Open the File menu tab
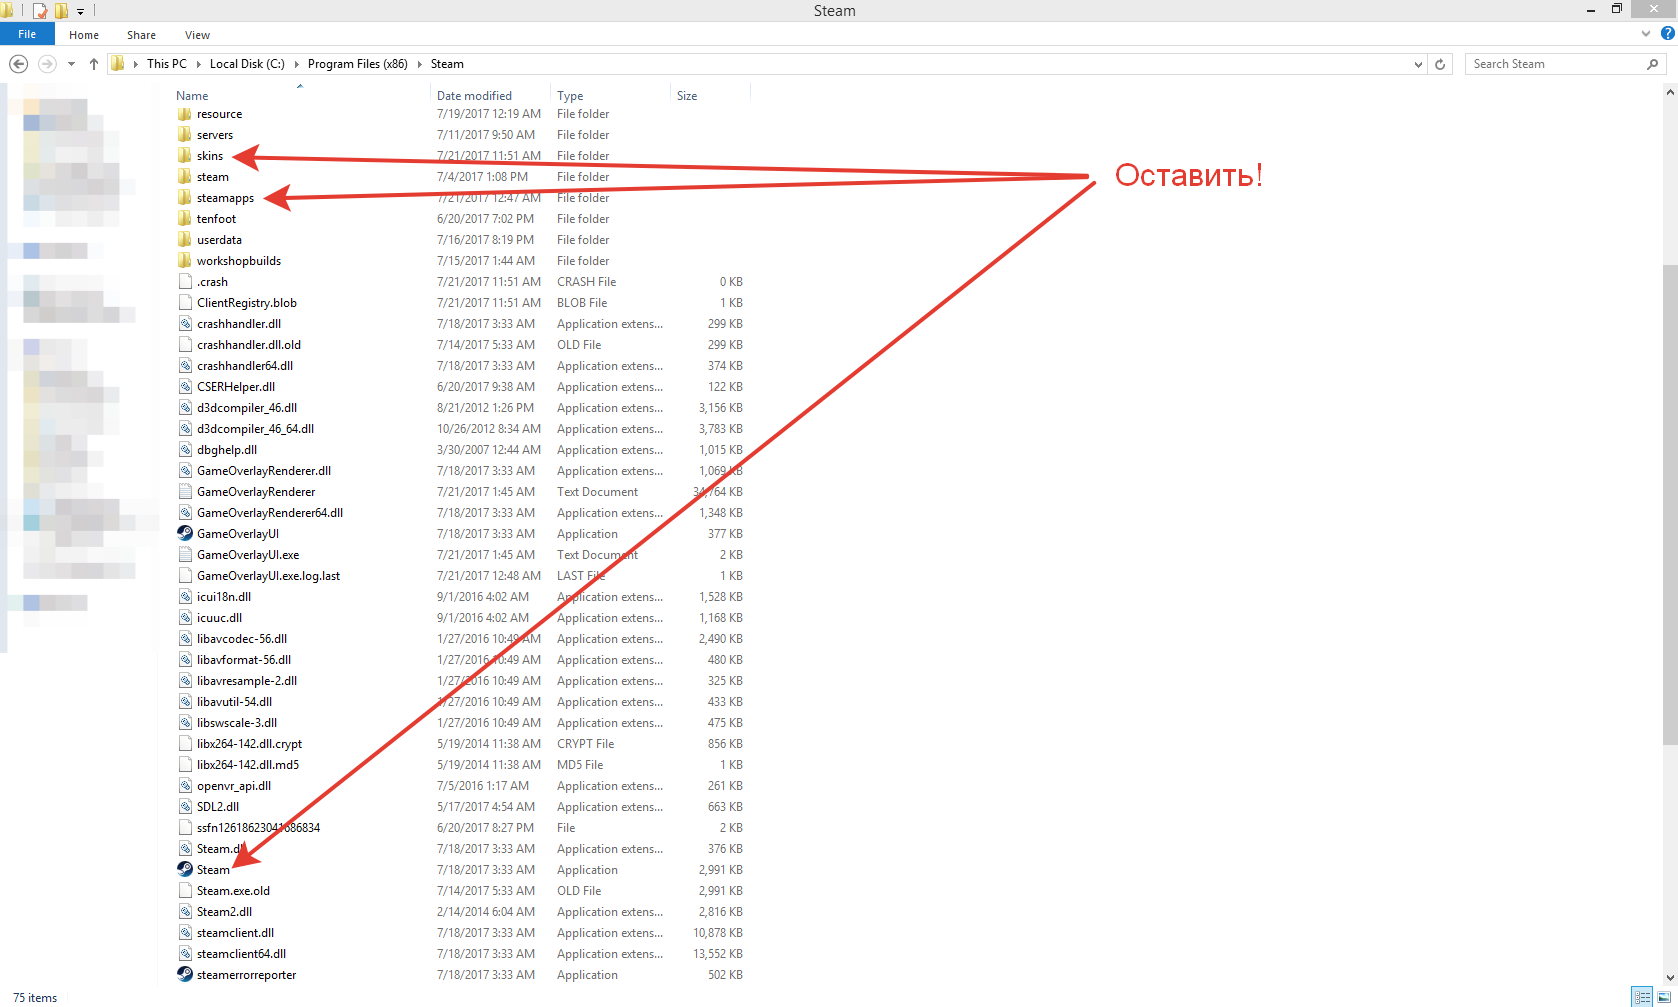This screenshot has height=1007, width=1678. [27, 34]
